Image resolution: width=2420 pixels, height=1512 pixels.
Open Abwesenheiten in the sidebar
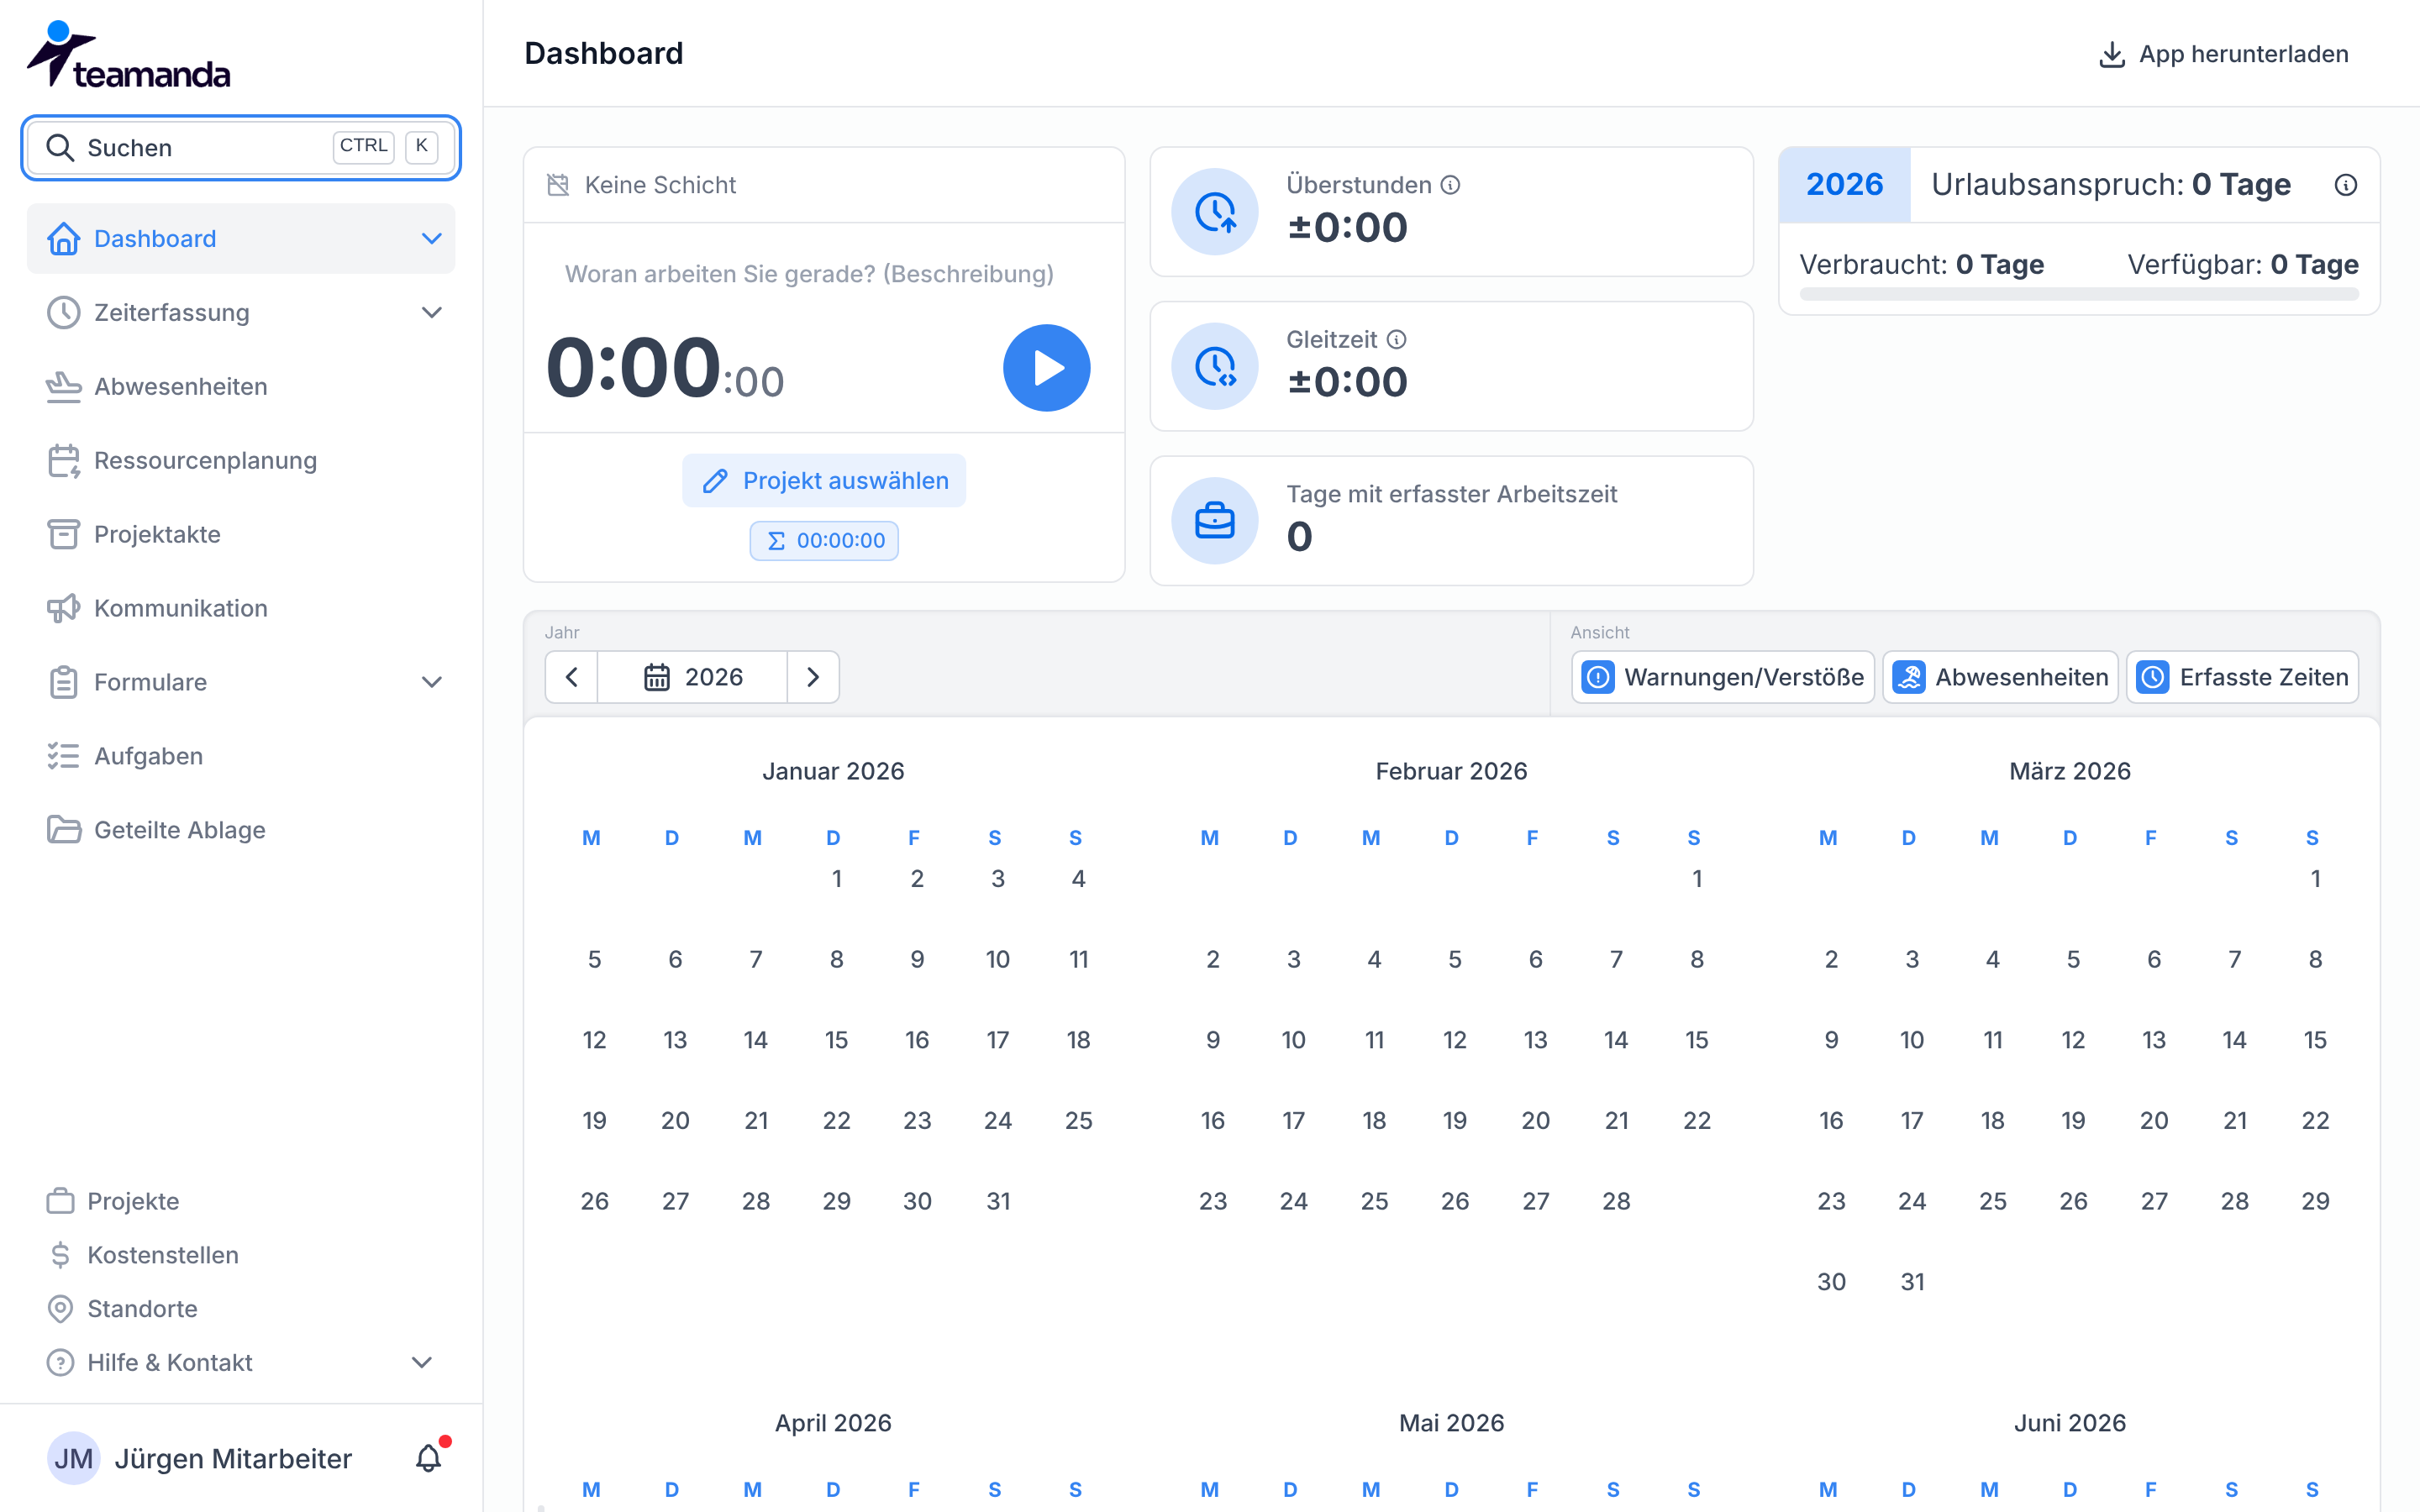point(240,387)
